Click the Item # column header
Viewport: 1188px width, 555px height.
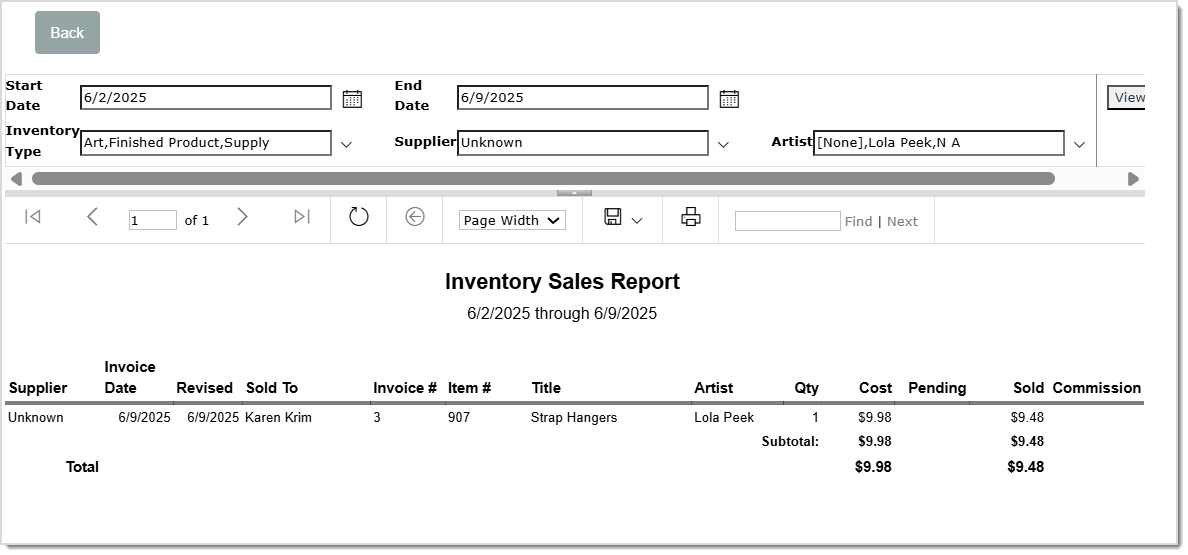(x=469, y=388)
